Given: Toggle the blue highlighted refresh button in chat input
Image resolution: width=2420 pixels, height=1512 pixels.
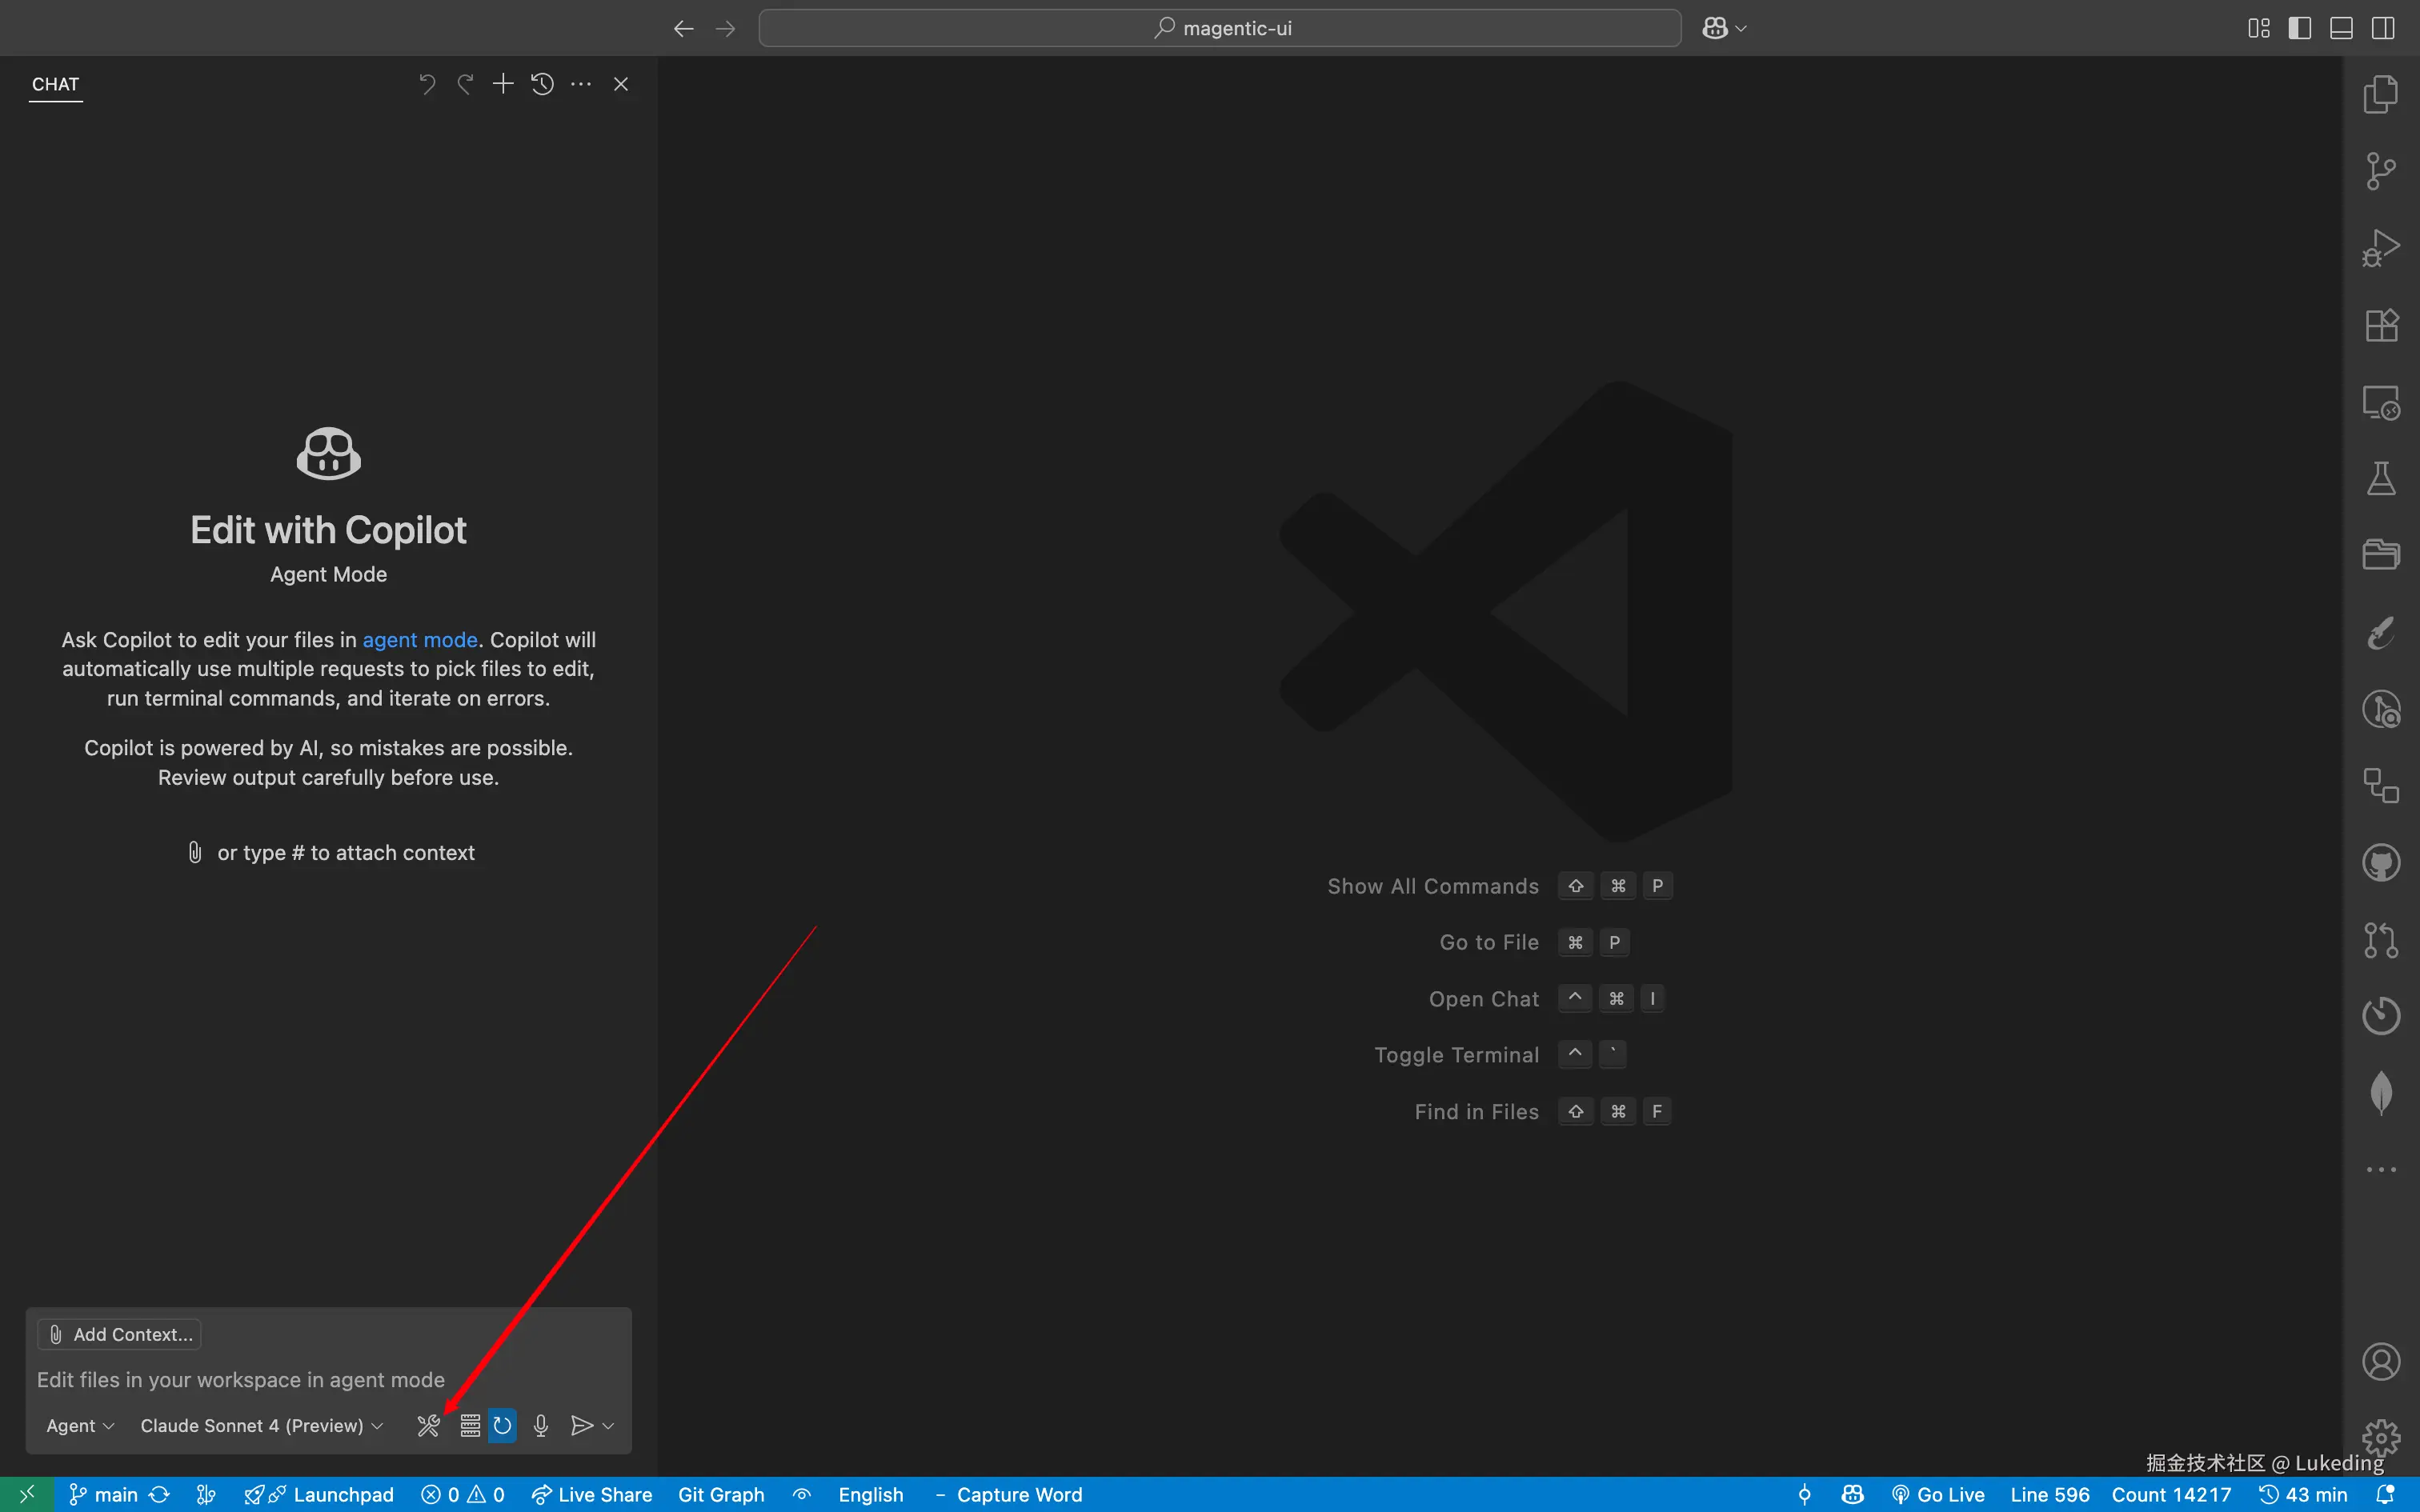Looking at the screenshot, I should point(502,1426).
